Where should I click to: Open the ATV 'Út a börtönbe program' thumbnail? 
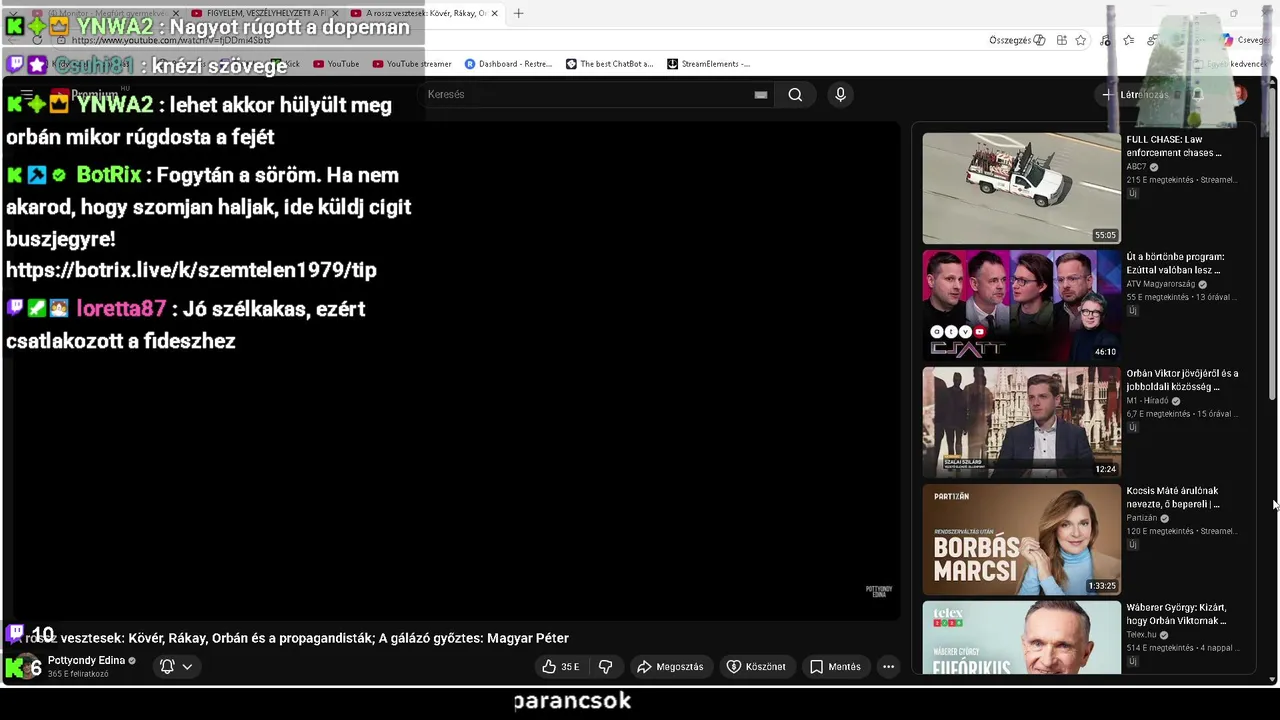click(x=1021, y=305)
